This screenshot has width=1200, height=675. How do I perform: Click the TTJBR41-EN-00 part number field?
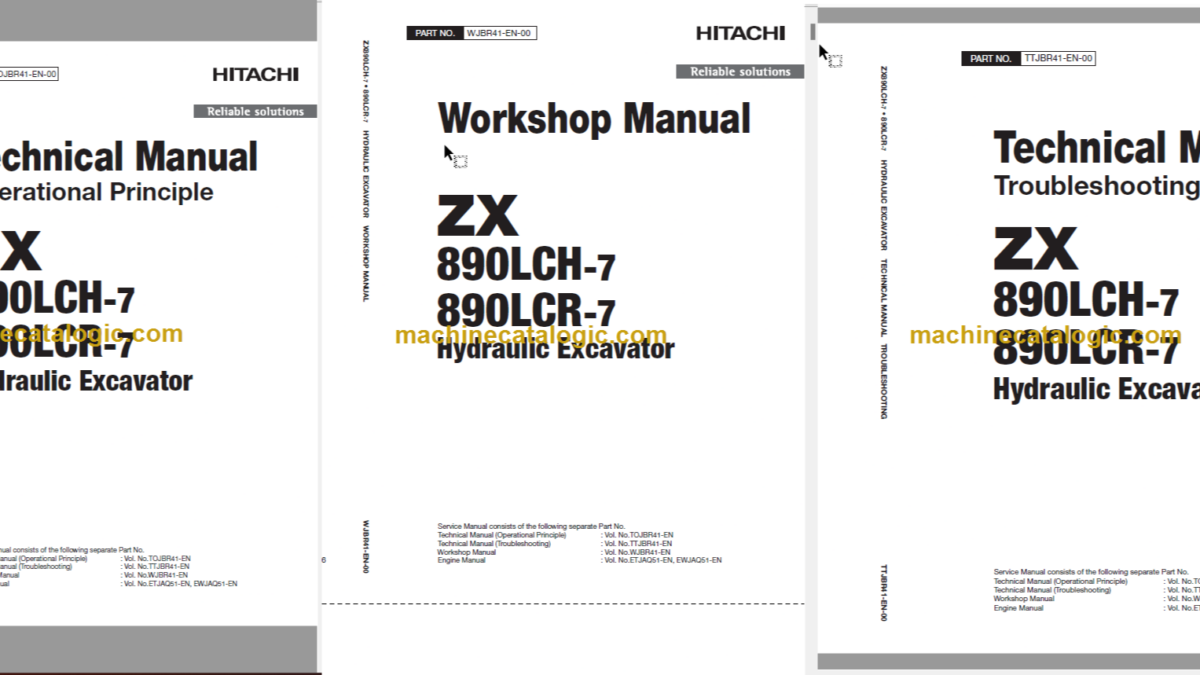pos(1058,59)
